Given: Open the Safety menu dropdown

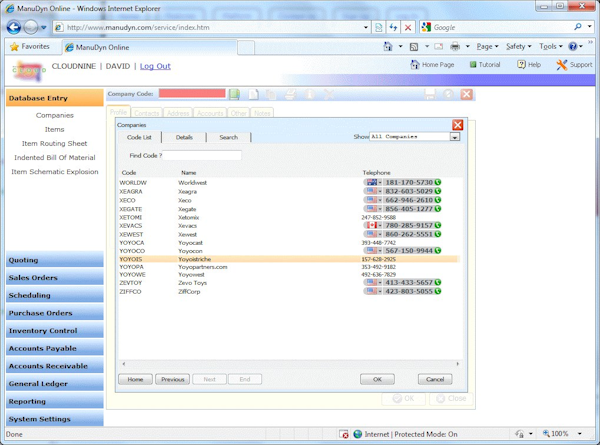Looking at the screenshot, I should (519, 47).
